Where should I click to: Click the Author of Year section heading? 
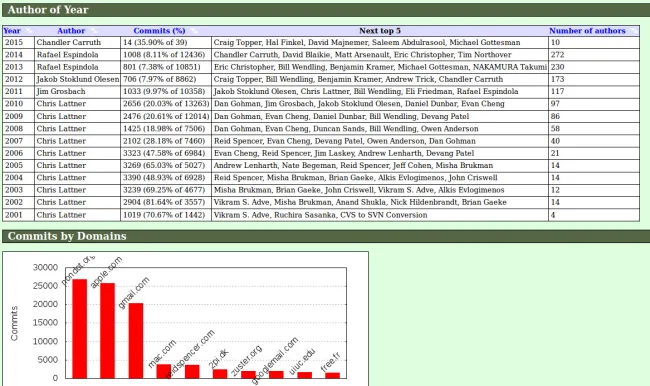(48, 10)
